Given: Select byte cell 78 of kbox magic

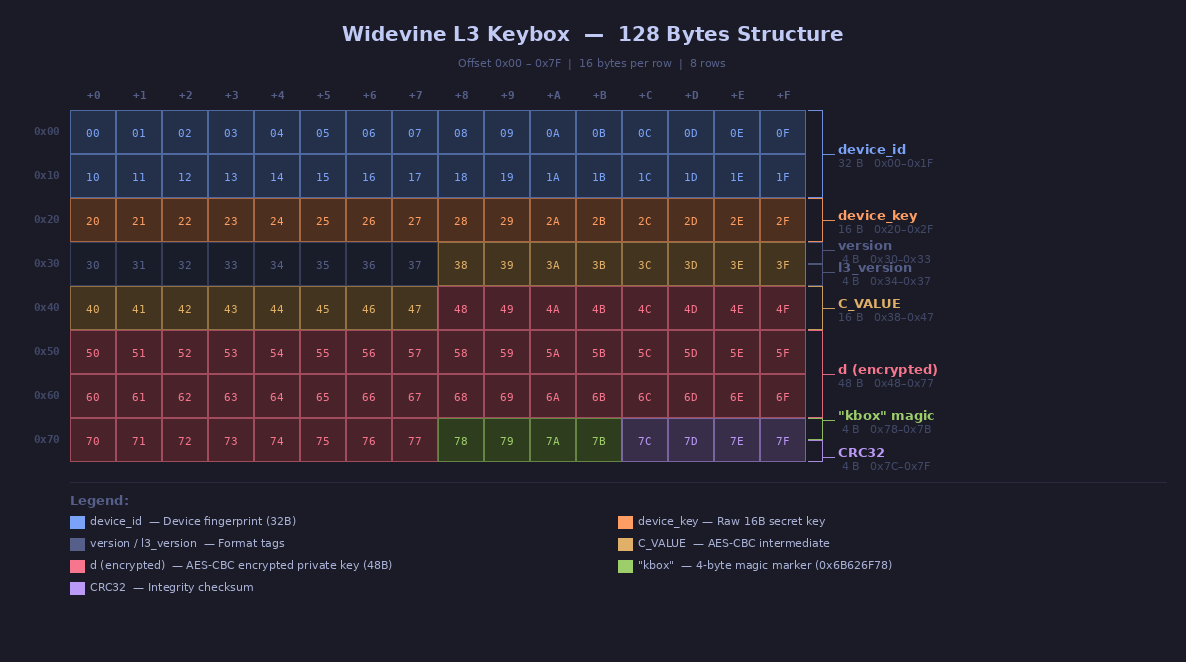Looking at the screenshot, I should click(461, 440).
